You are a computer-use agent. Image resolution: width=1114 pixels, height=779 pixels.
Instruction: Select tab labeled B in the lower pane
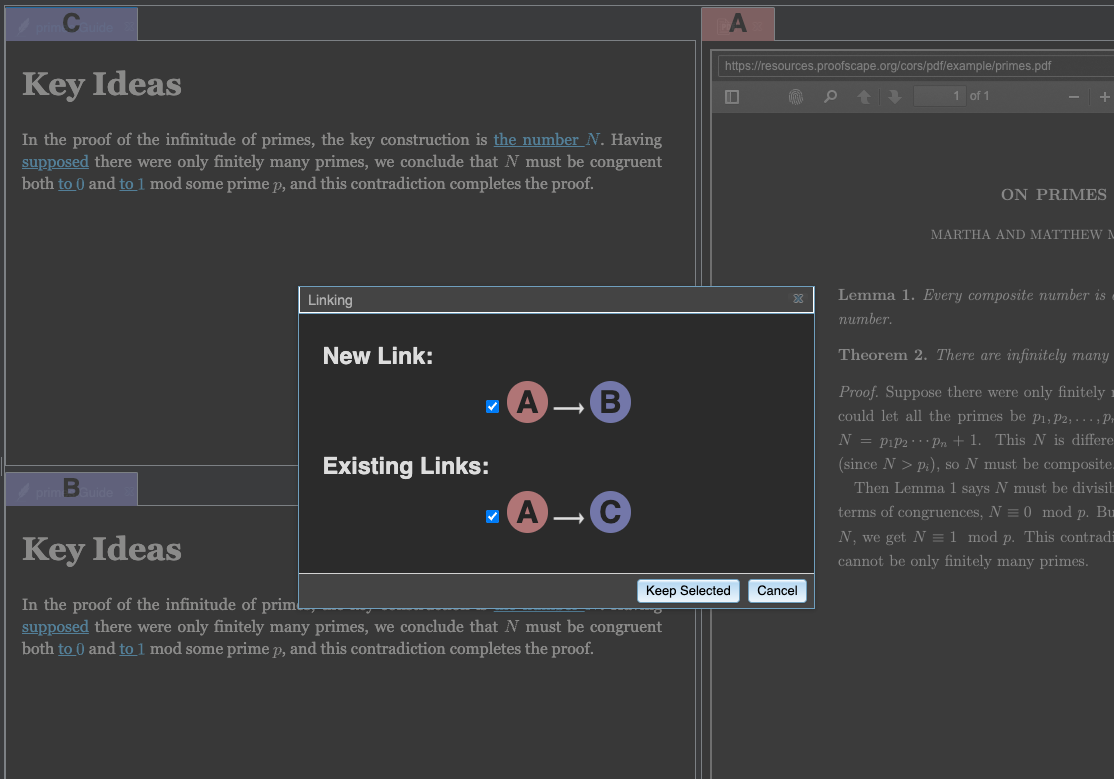[x=71, y=489]
